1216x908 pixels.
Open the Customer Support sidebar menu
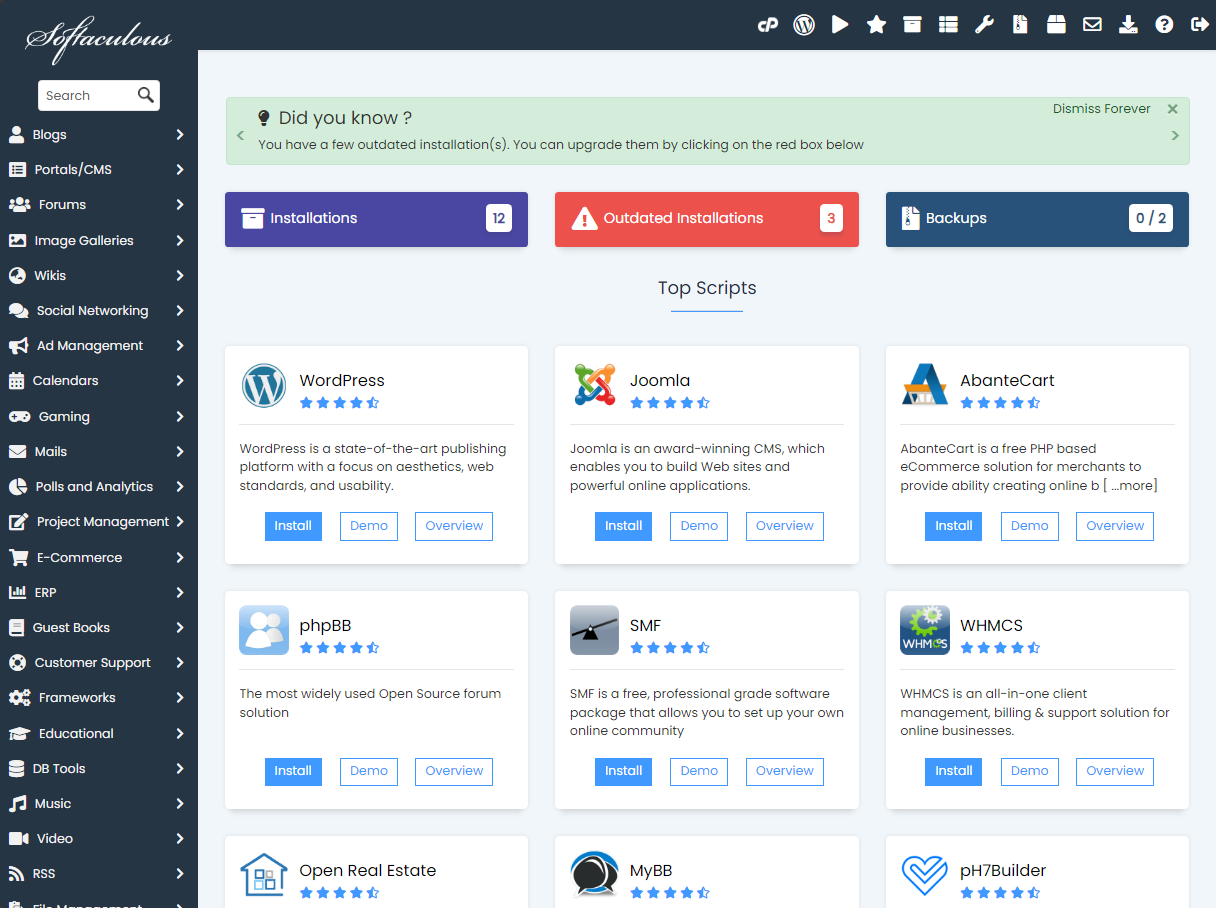[x=98, y=662]
